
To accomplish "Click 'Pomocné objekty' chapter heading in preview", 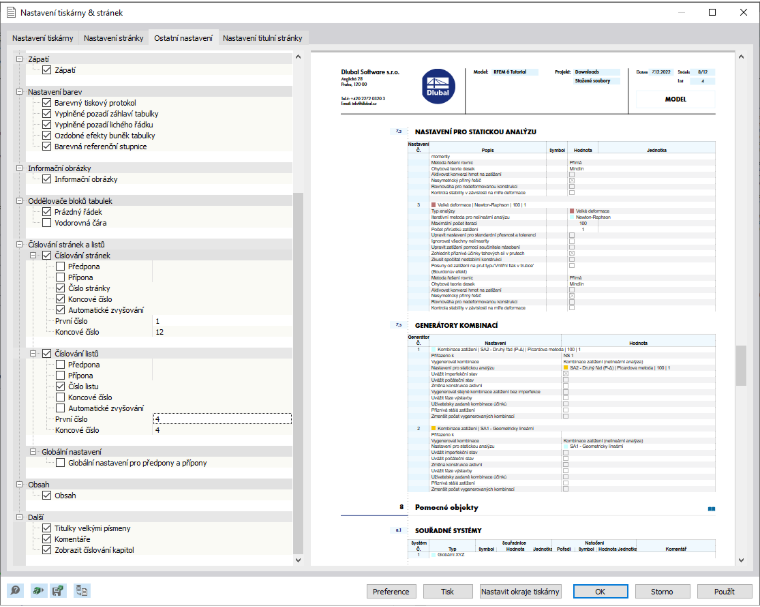I will (446, 507).
